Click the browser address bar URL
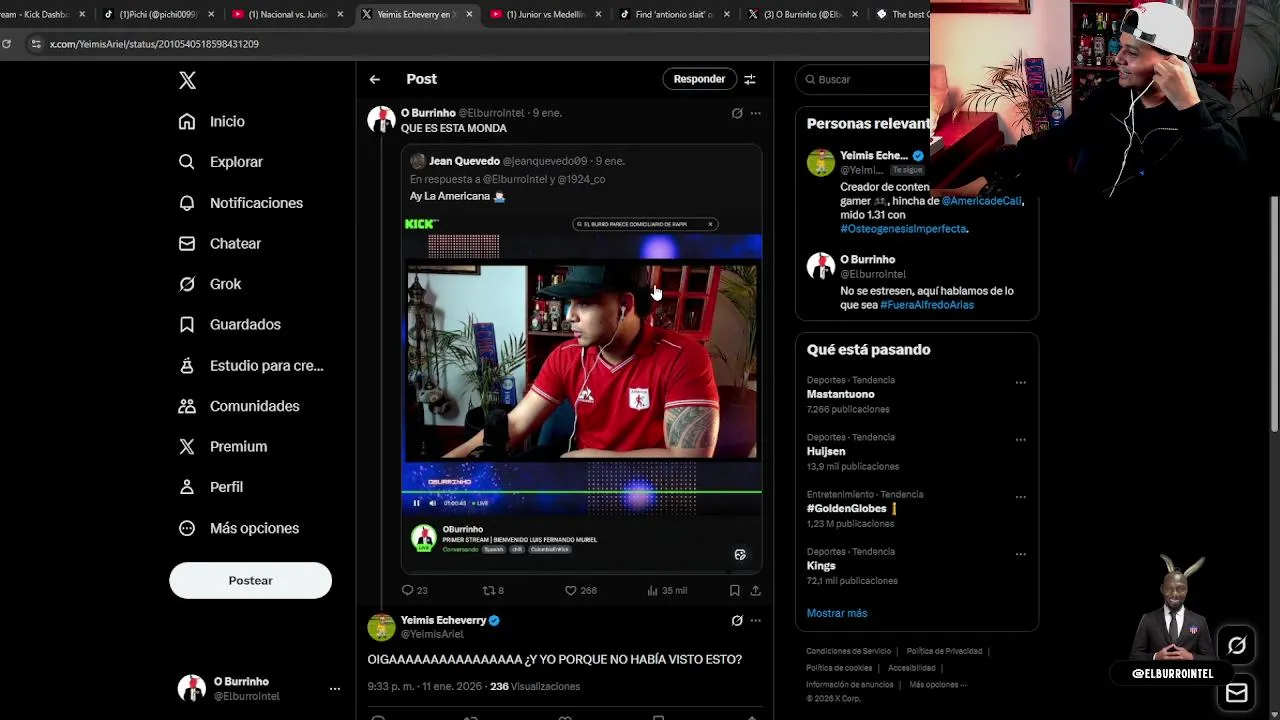The height and width of the screenshot is (720, 1280). point(154,44)
